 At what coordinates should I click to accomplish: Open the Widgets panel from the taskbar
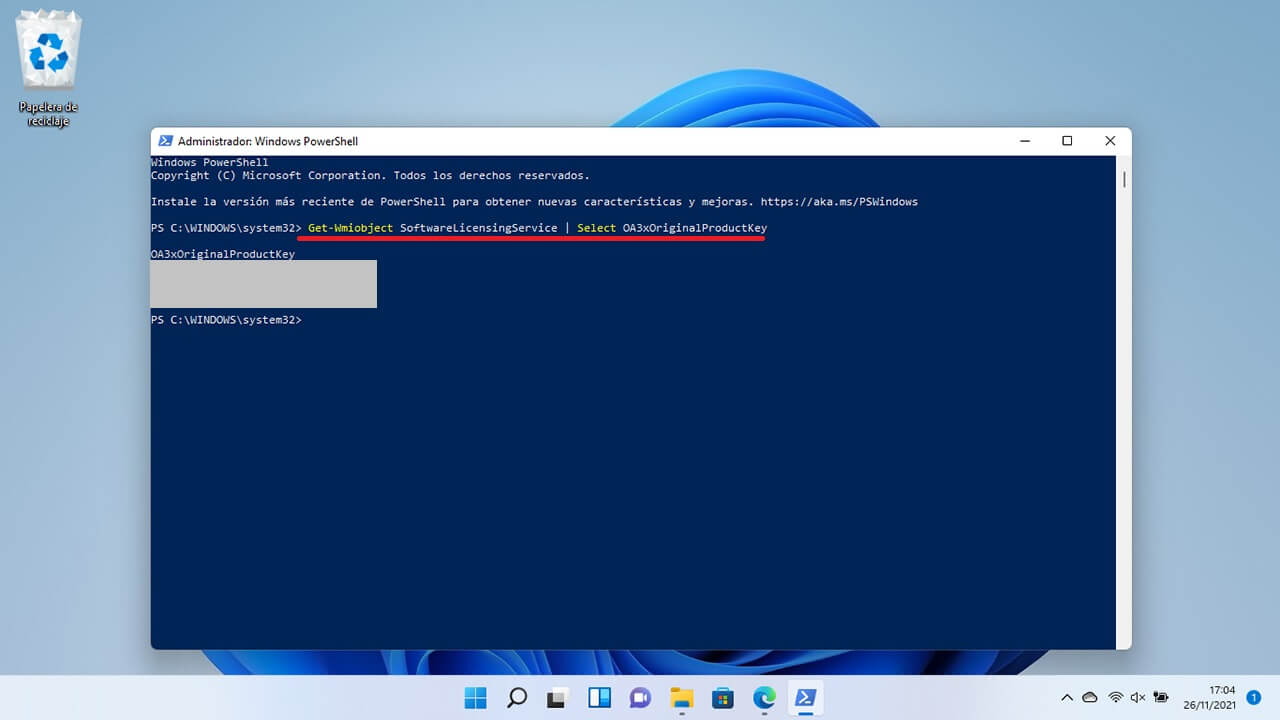tap(599, 697)
